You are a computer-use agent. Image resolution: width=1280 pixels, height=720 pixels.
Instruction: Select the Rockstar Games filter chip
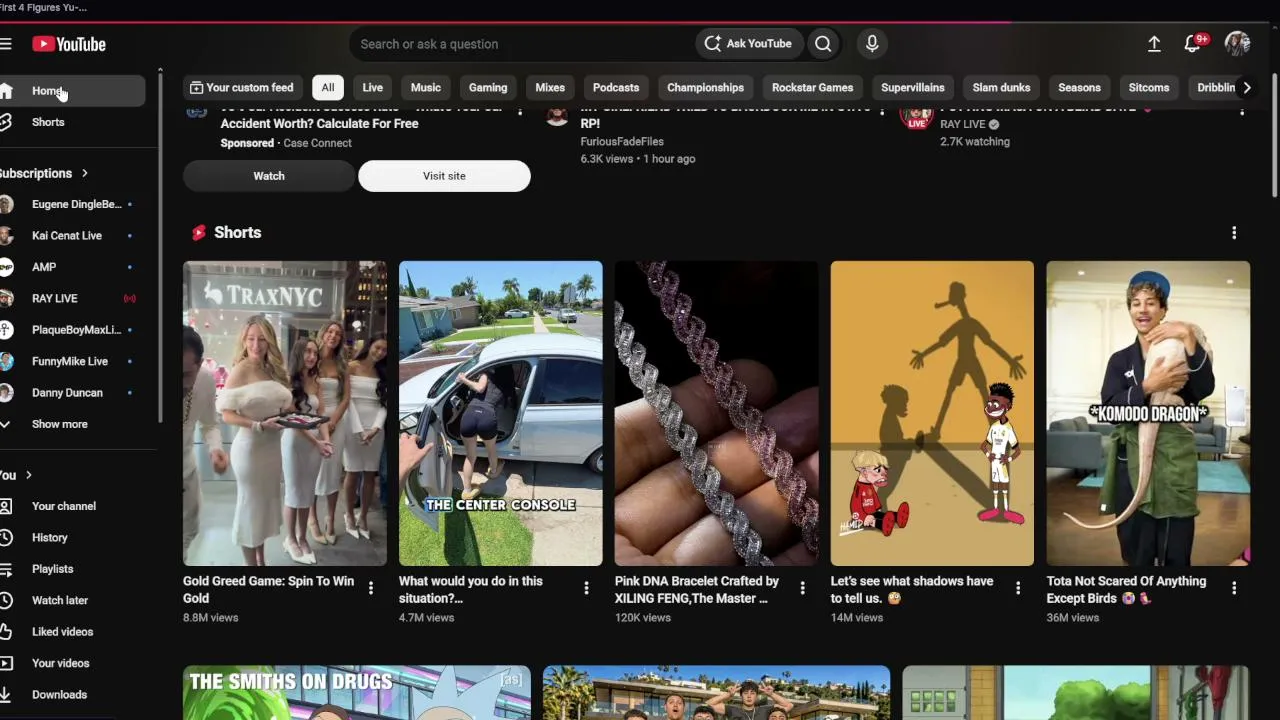[x=812, y=88]
